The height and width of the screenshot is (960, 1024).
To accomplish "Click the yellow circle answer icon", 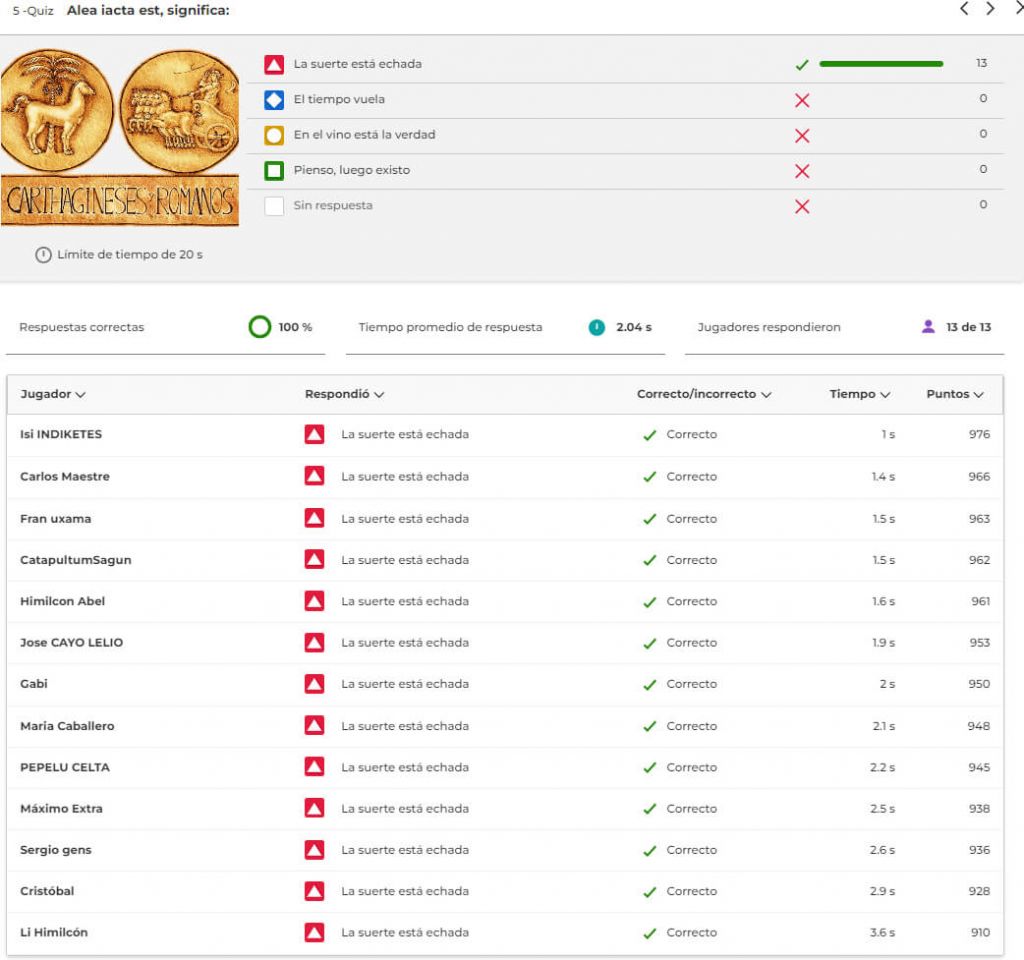I will 274,135.
